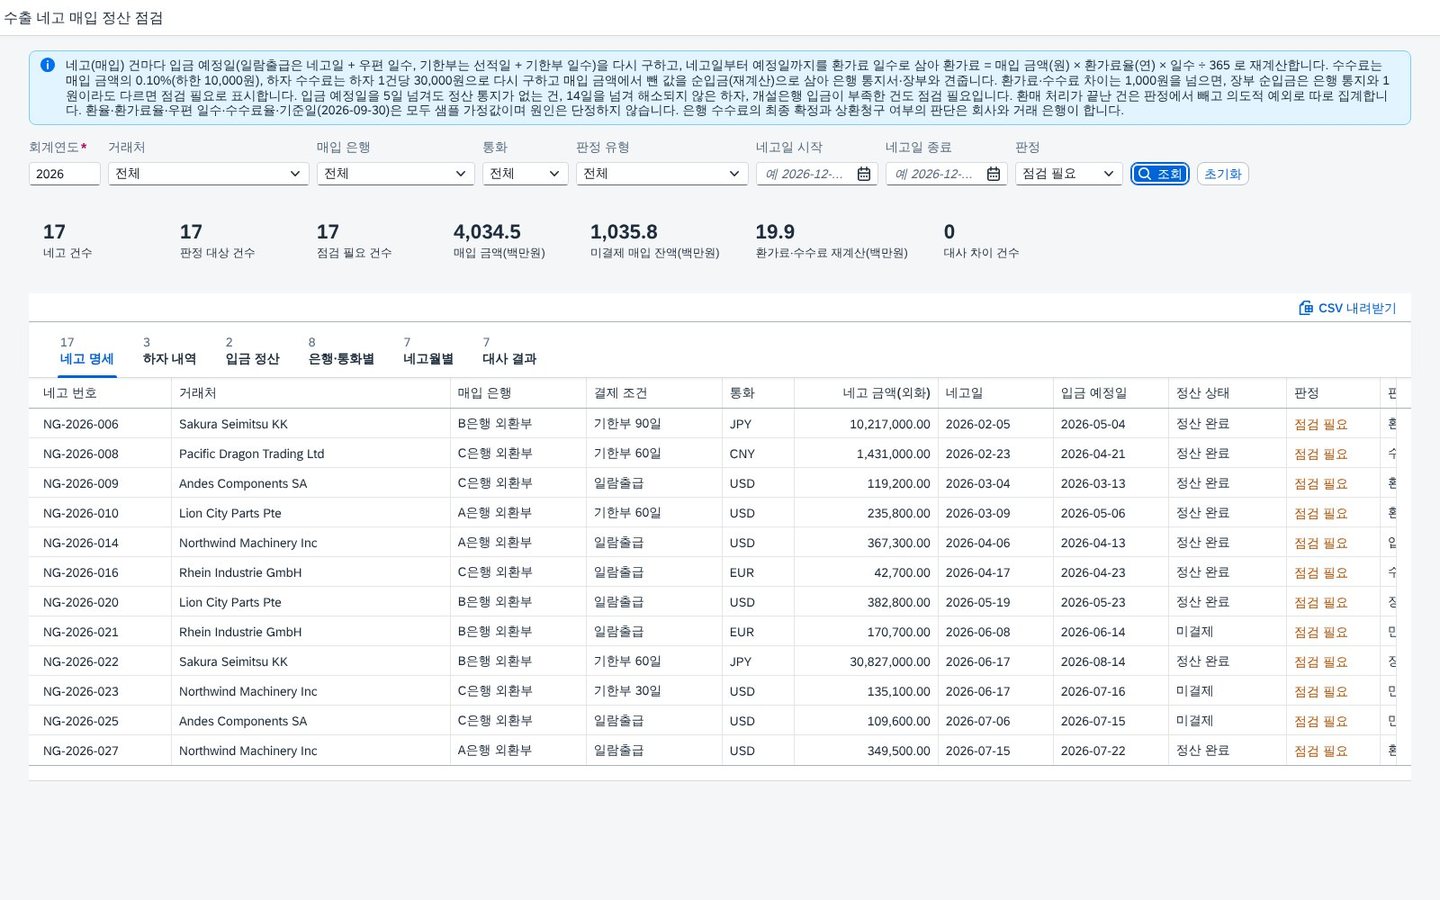The height and width of the screenshot is (900, 1440).
Task: Open calendar picker for 네고일 종료
Action: tap(993, 174)
